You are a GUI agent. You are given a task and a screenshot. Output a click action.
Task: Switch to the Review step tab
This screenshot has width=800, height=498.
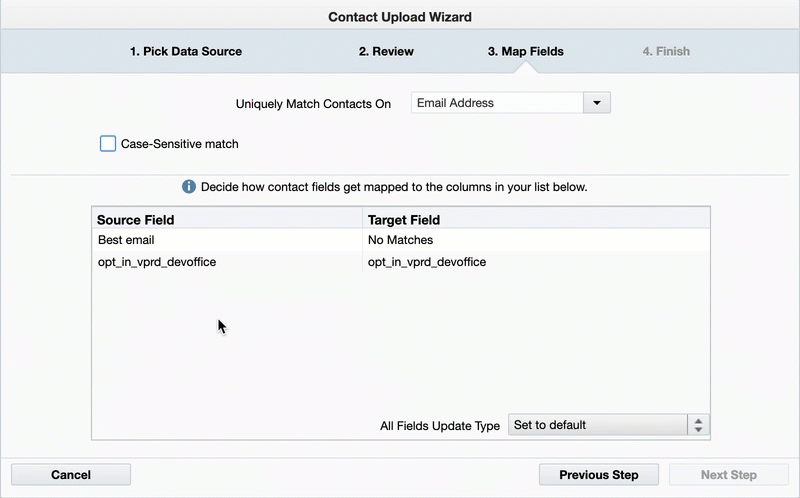386,51
